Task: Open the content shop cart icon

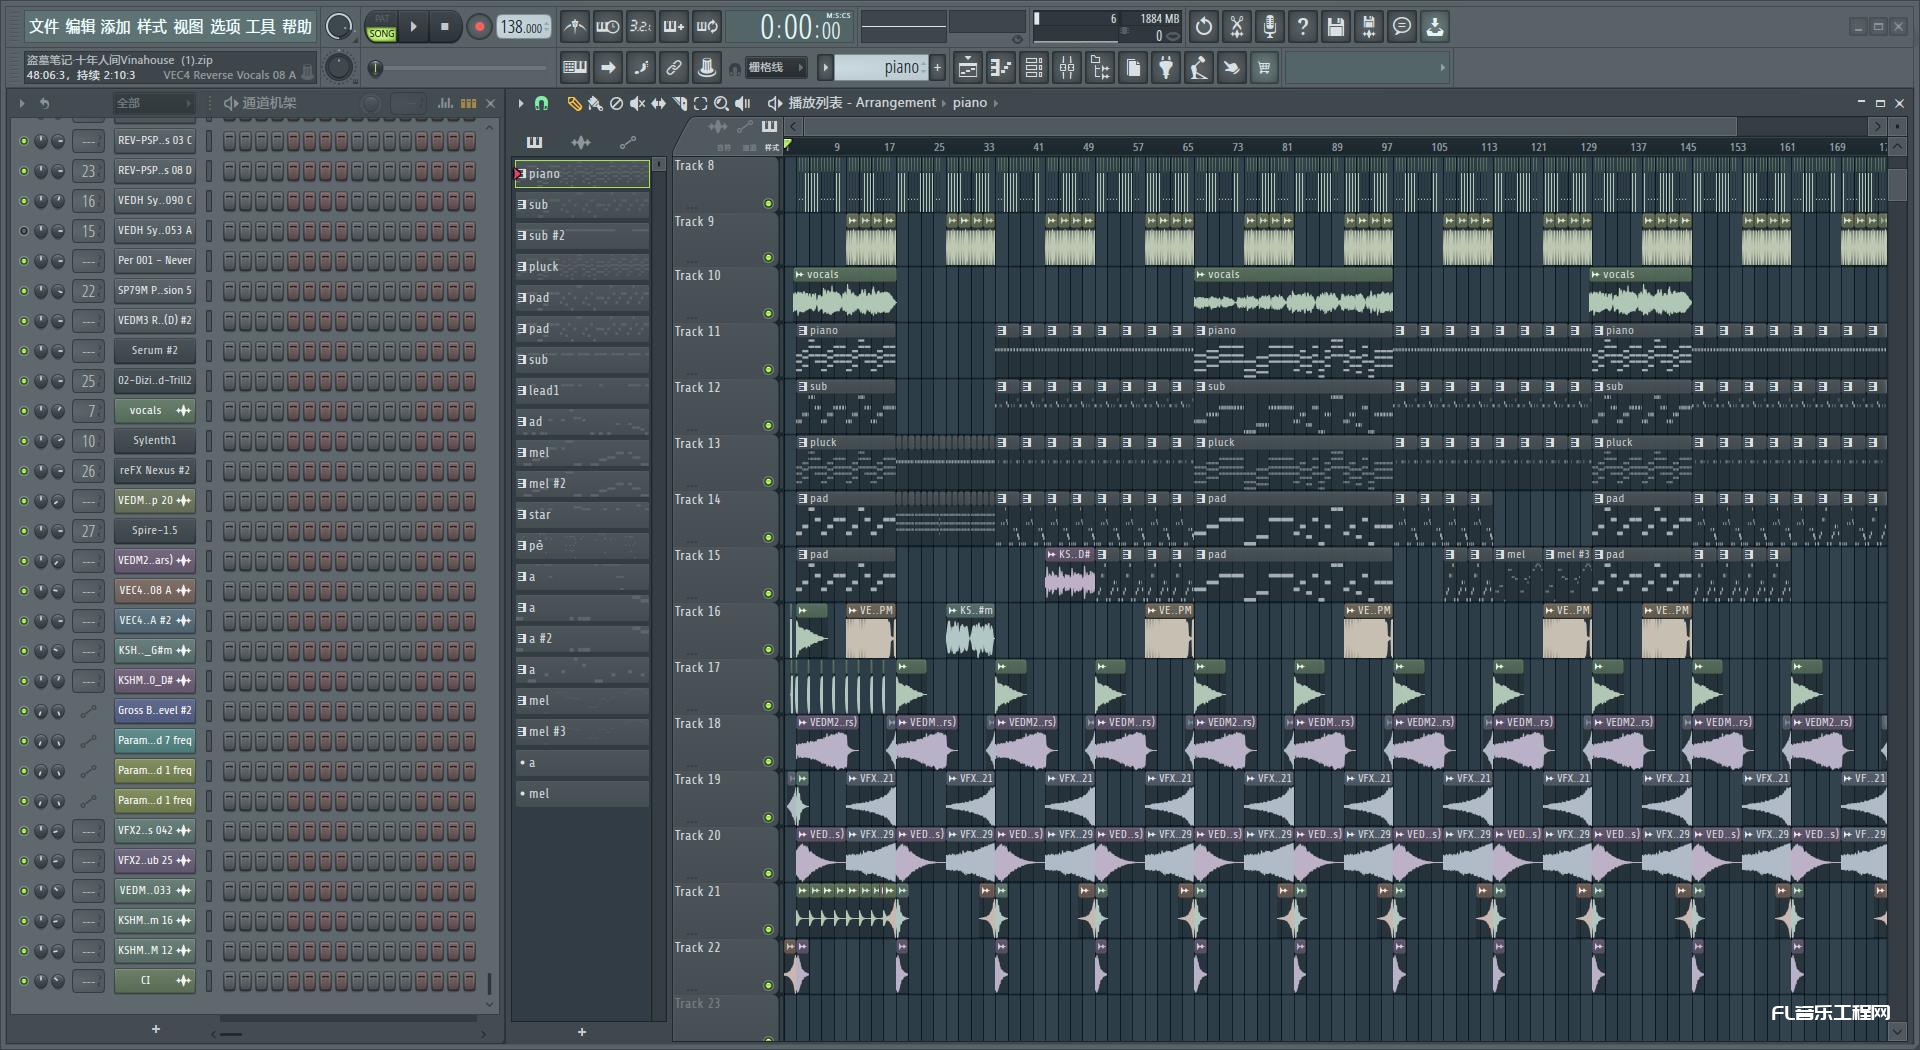Action: coord(1264,68)
